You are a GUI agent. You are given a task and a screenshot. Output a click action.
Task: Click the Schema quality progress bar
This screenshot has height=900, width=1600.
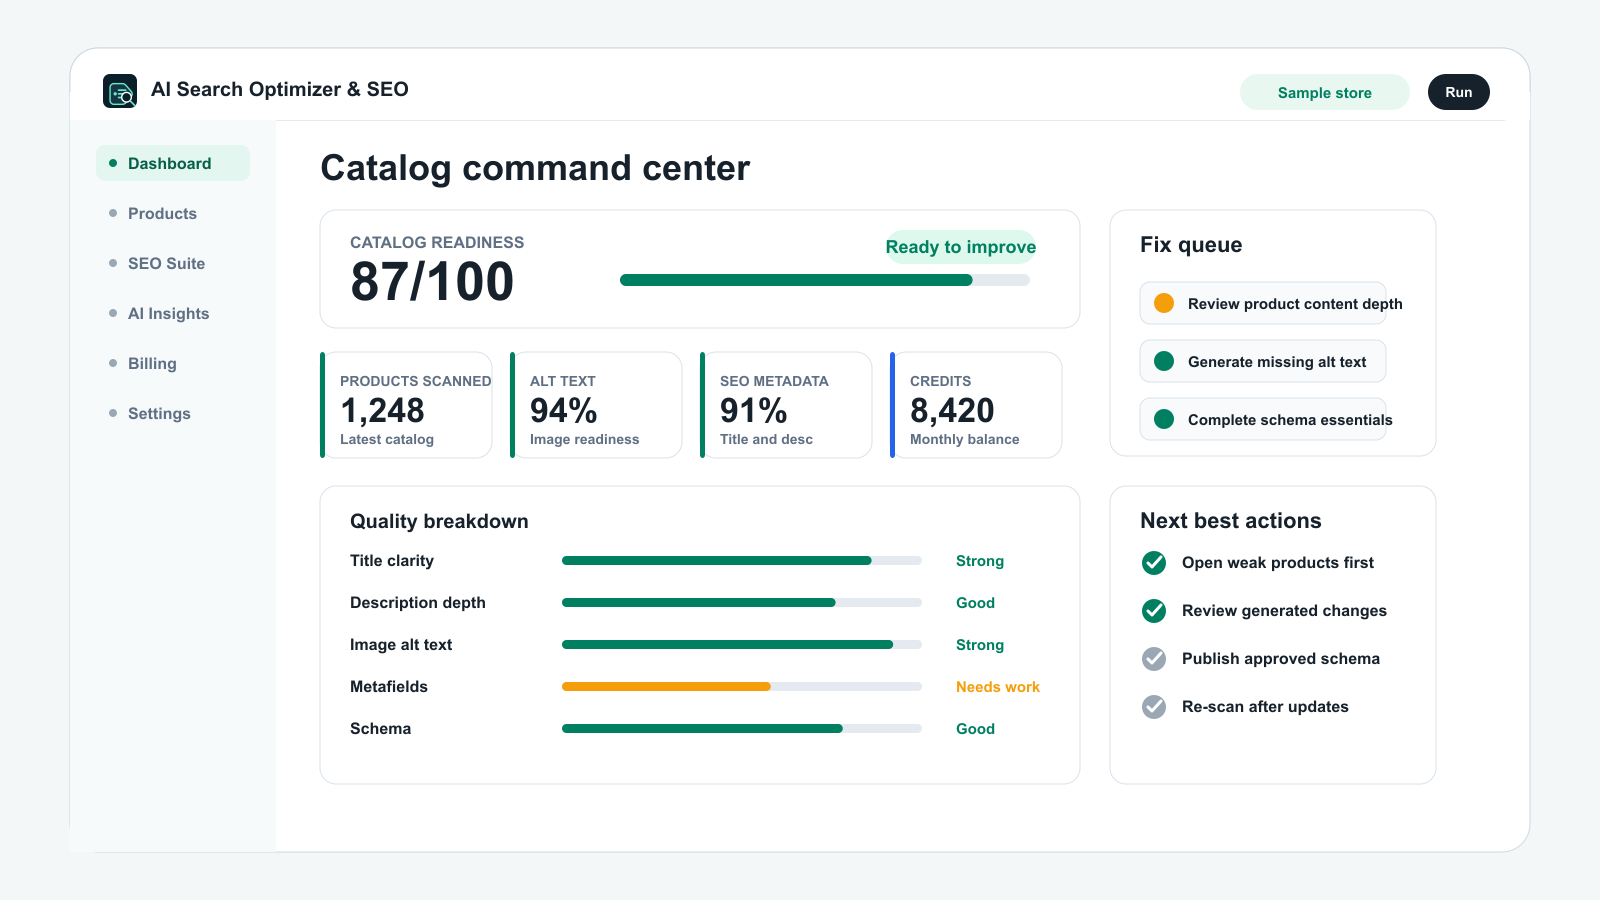click(742, 729)
